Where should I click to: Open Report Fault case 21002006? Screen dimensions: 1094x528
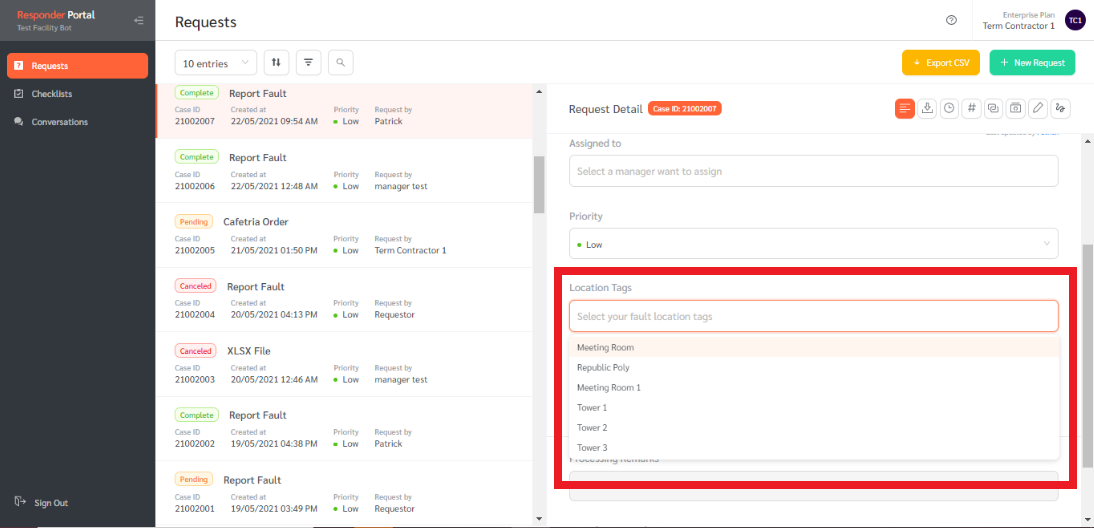tap(344, 171)
